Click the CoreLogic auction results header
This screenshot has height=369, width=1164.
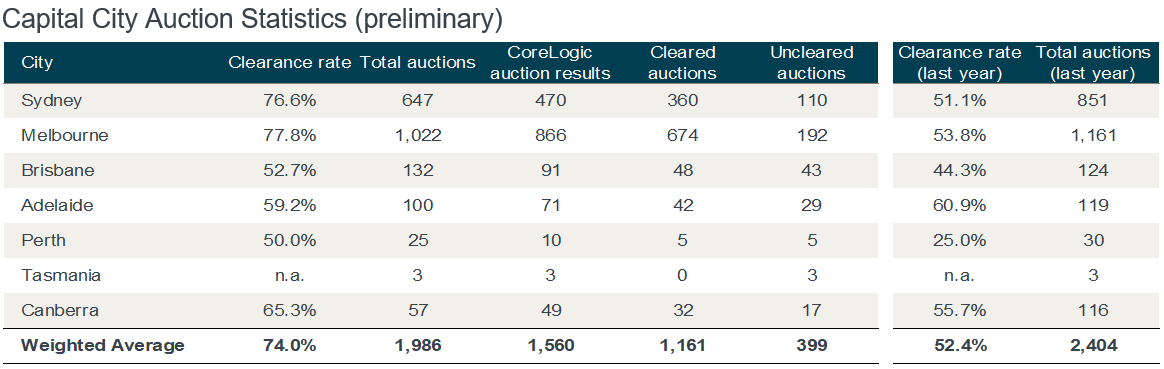551,63
